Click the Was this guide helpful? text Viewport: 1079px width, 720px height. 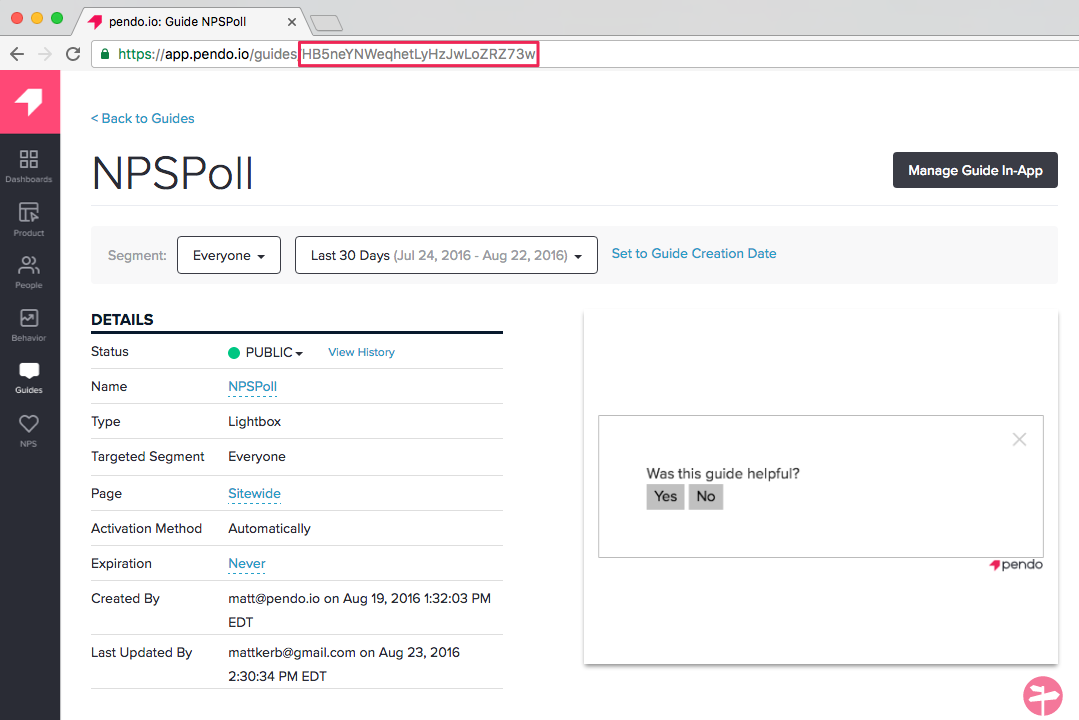723,474
